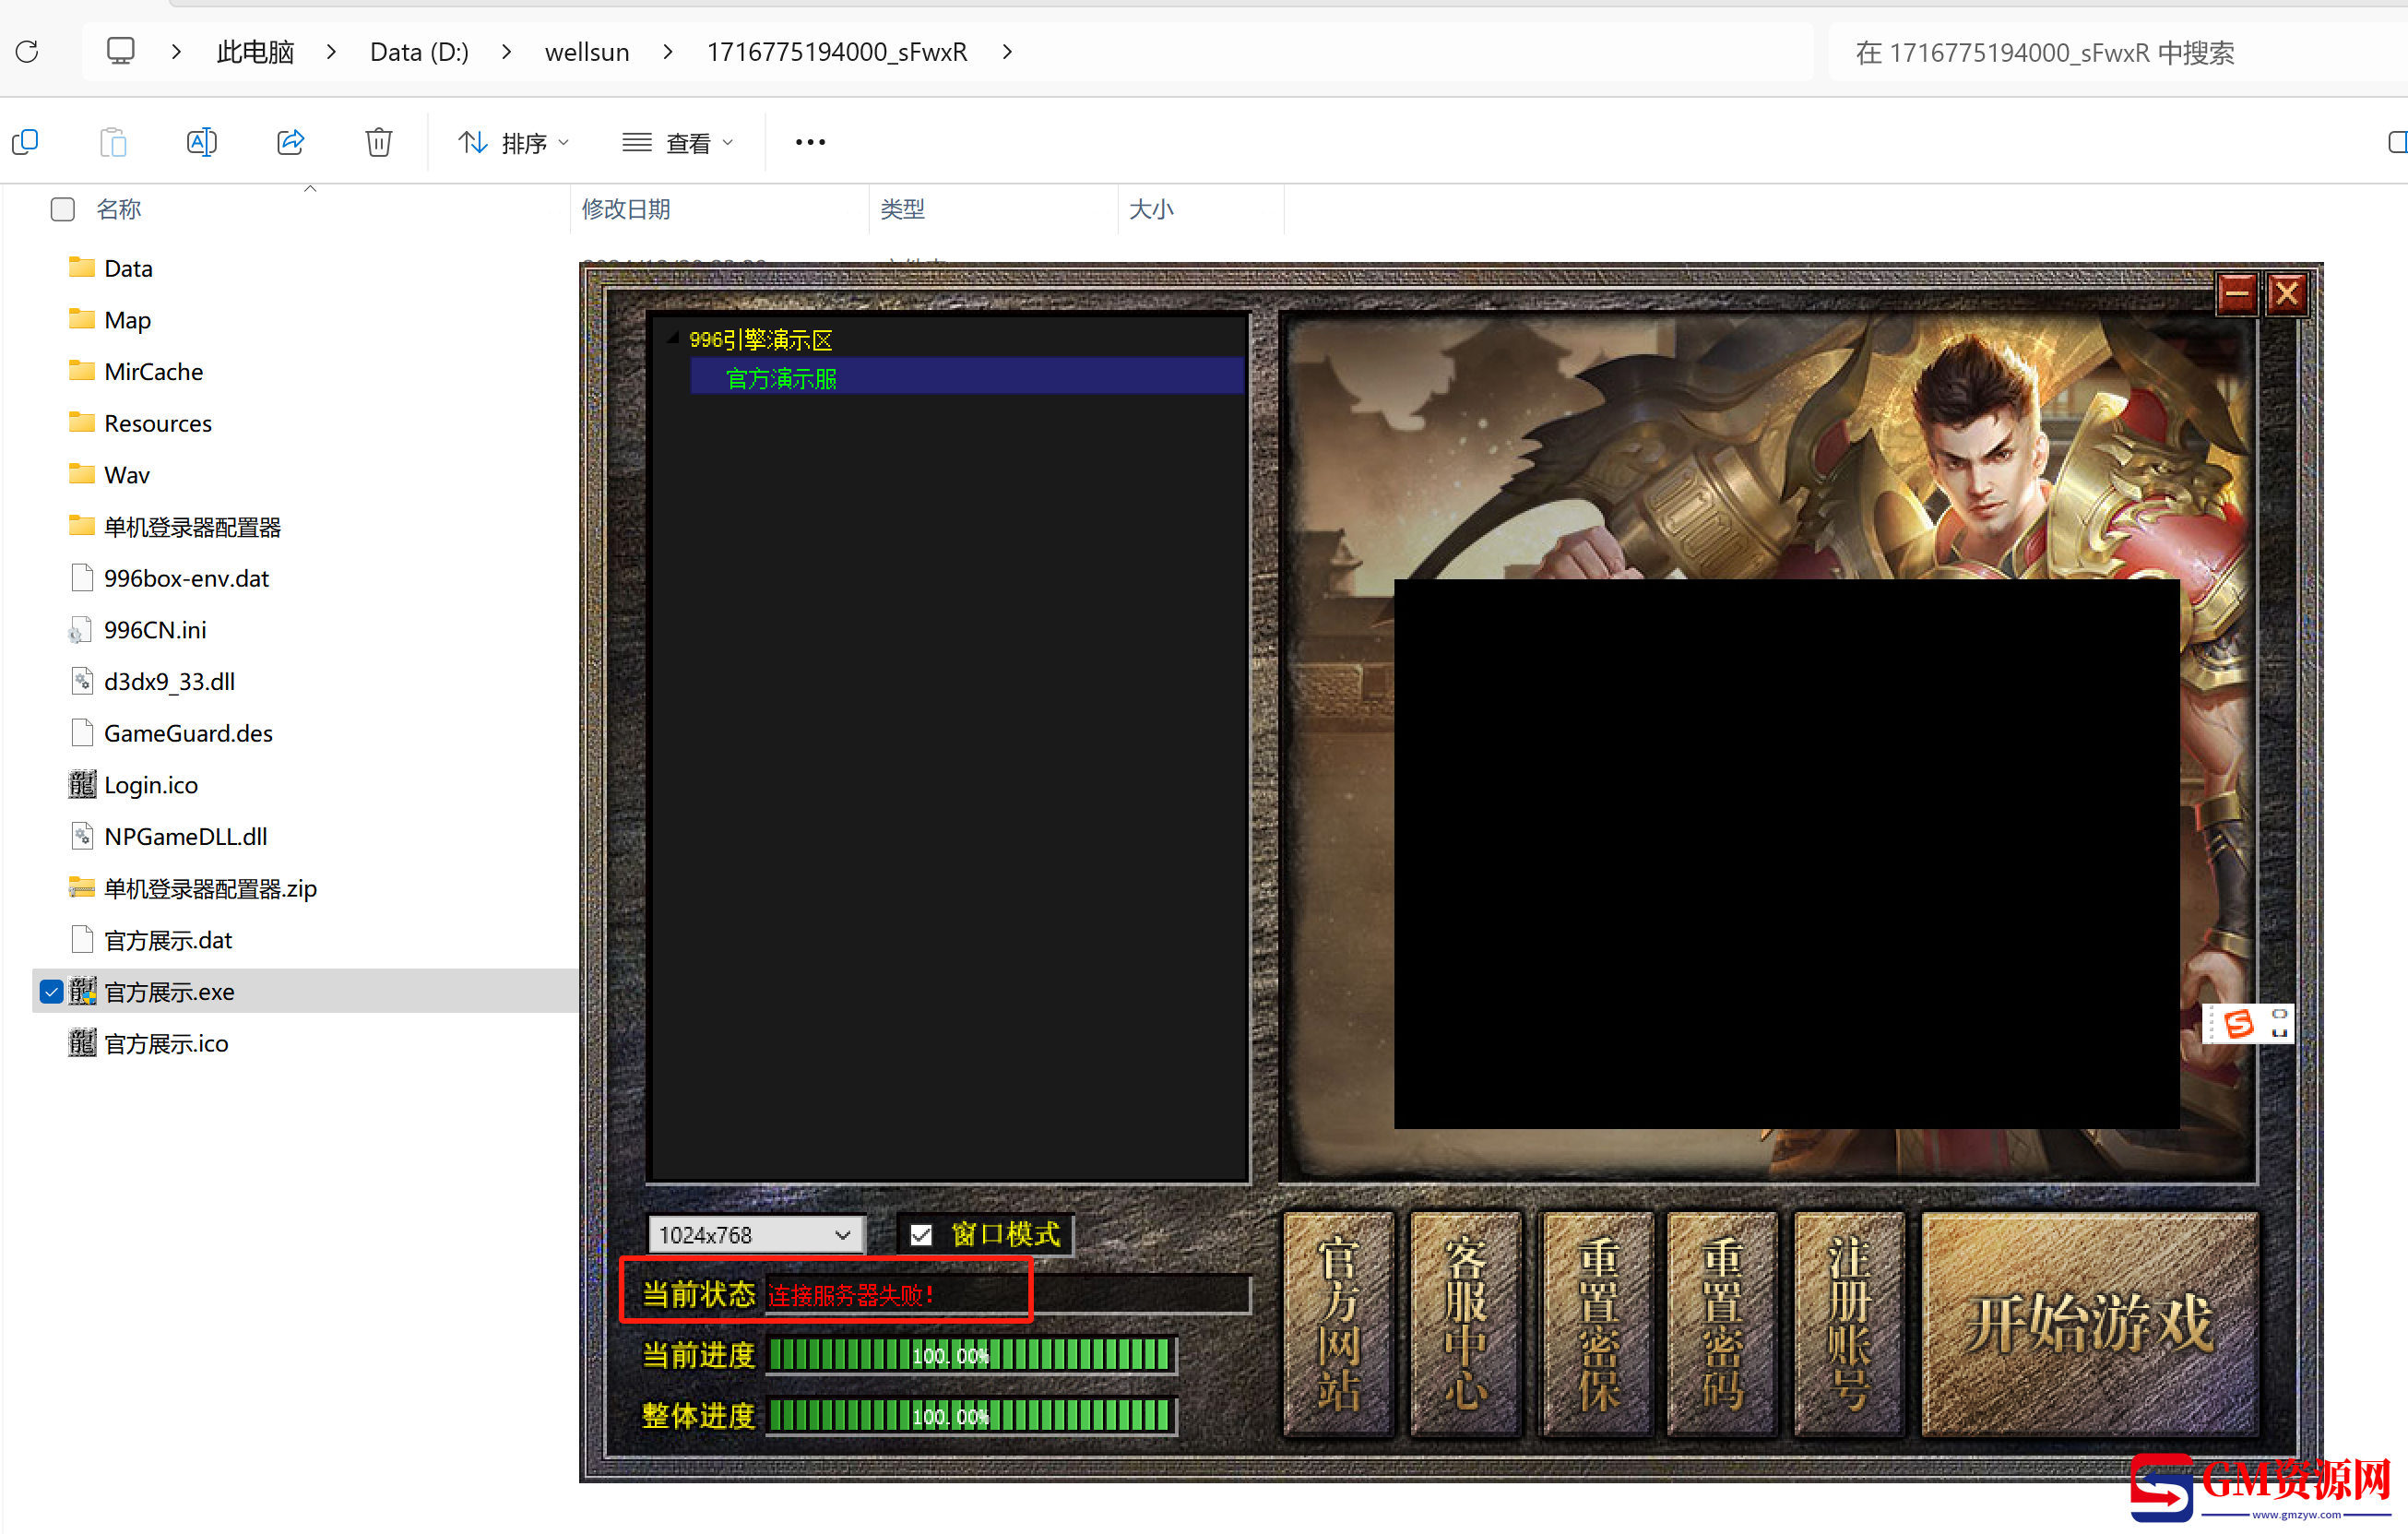Viewport: 2408px width, 1534px height.
Task: Click the 开始游戏 start game button
Action: (x=2090, y=1324)
